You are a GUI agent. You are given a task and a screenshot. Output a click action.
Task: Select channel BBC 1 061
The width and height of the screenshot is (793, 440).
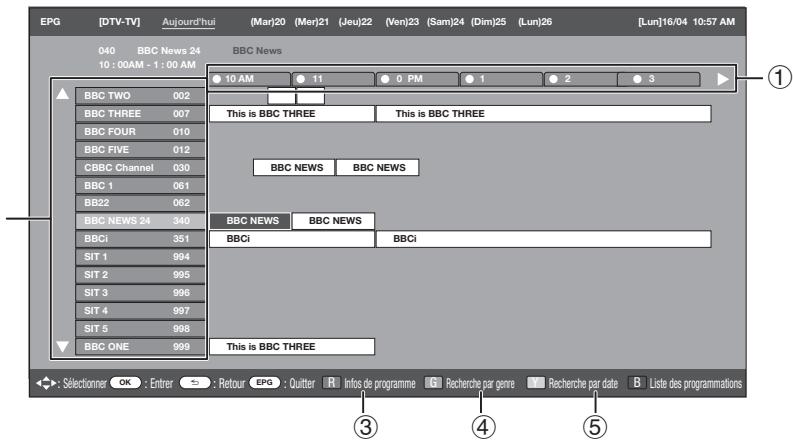tap(140, 186)
